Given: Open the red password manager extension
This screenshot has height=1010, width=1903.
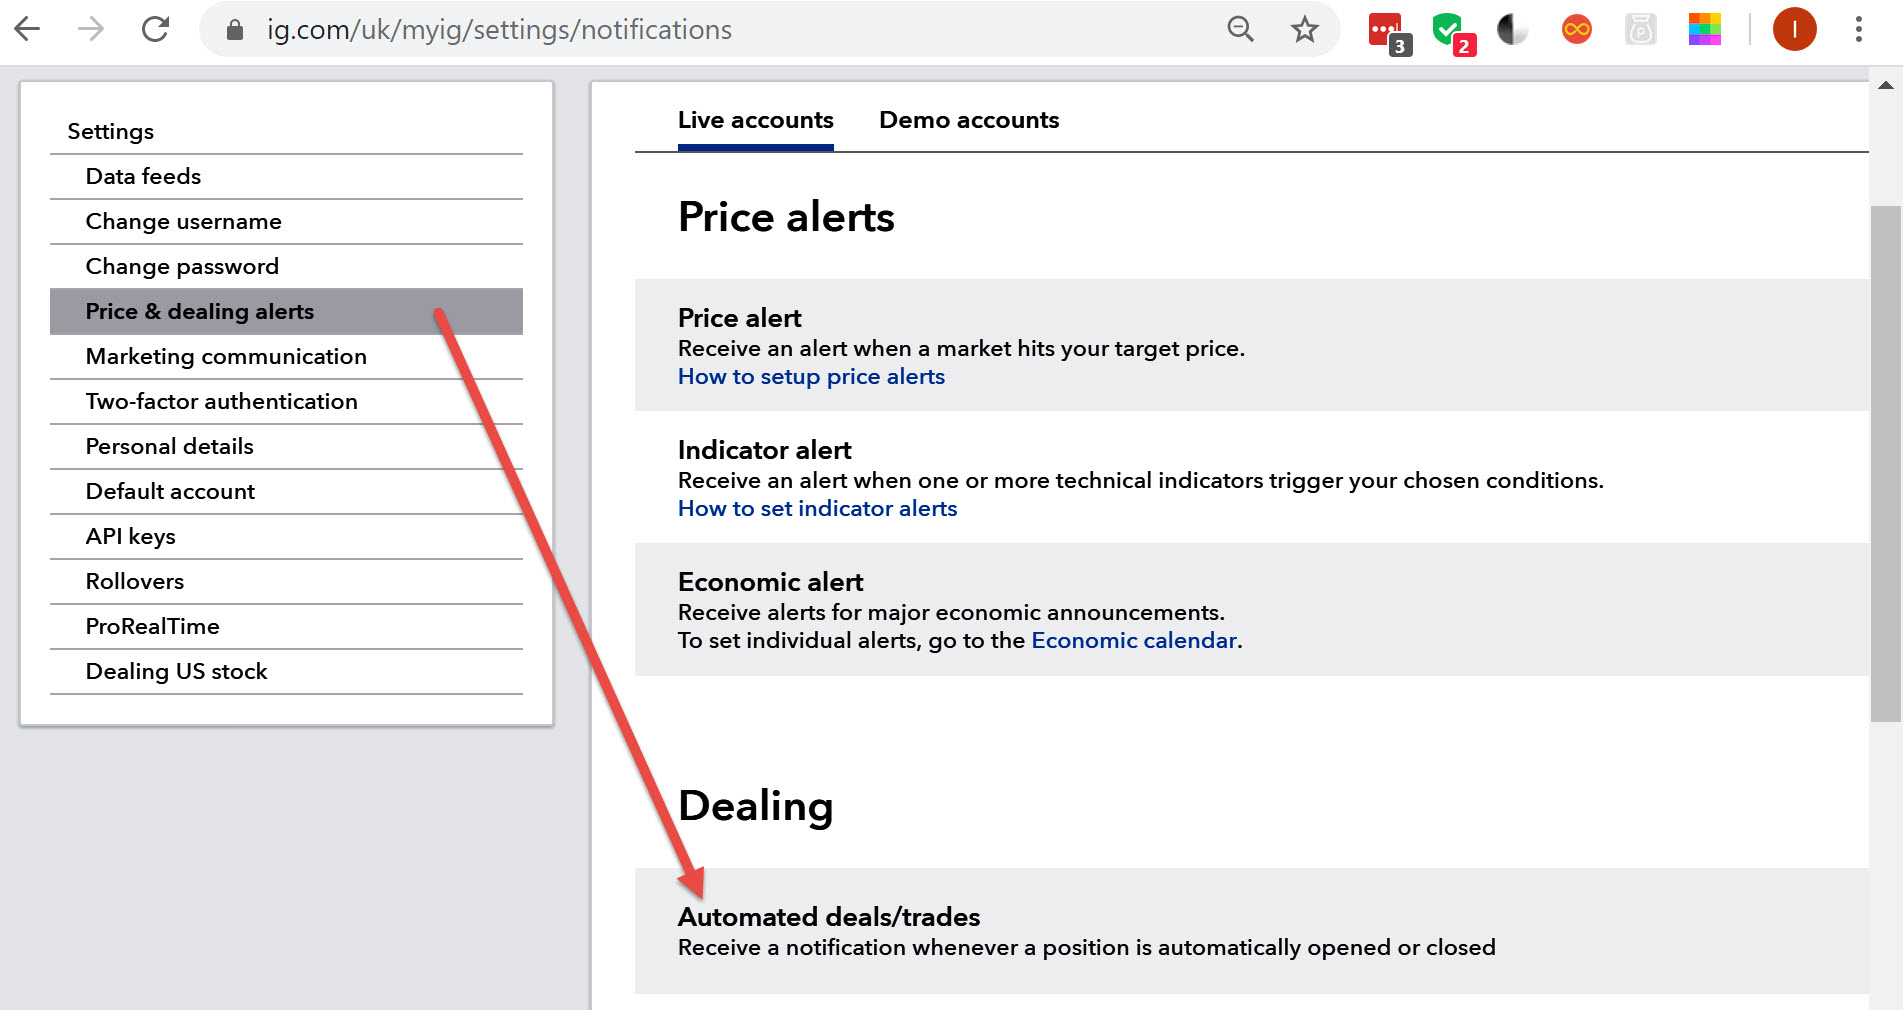Looking at the screenshot, I should coord(1386,31).
